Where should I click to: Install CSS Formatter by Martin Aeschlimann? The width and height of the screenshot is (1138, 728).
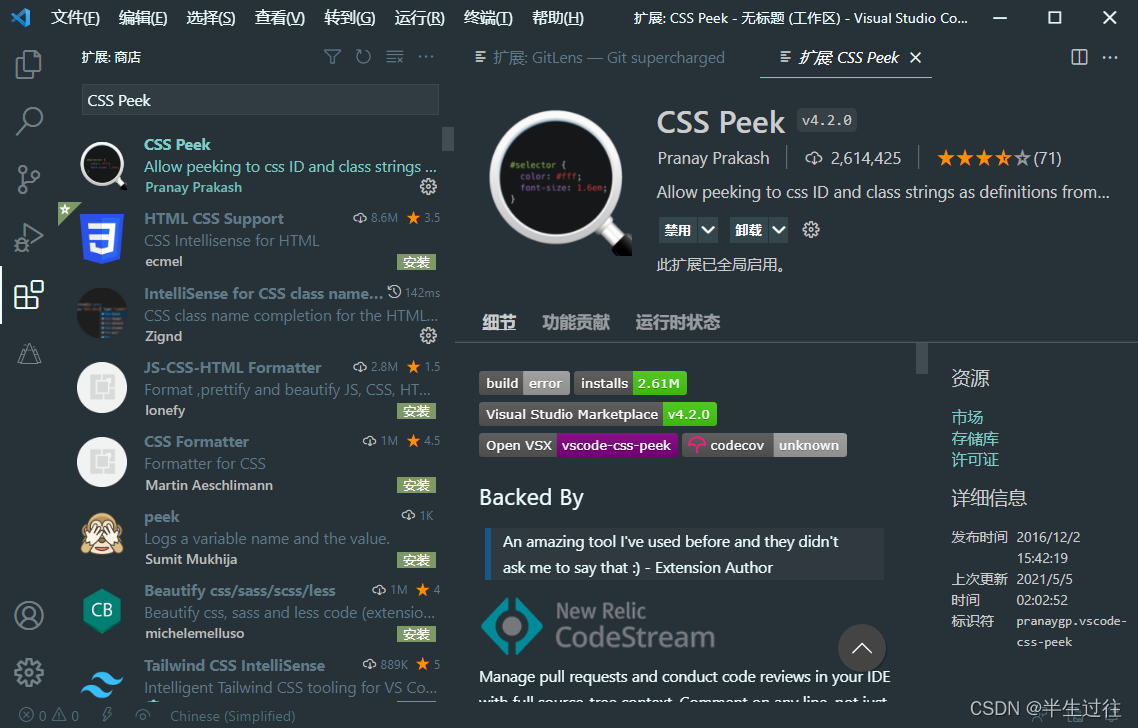(417, 485)
